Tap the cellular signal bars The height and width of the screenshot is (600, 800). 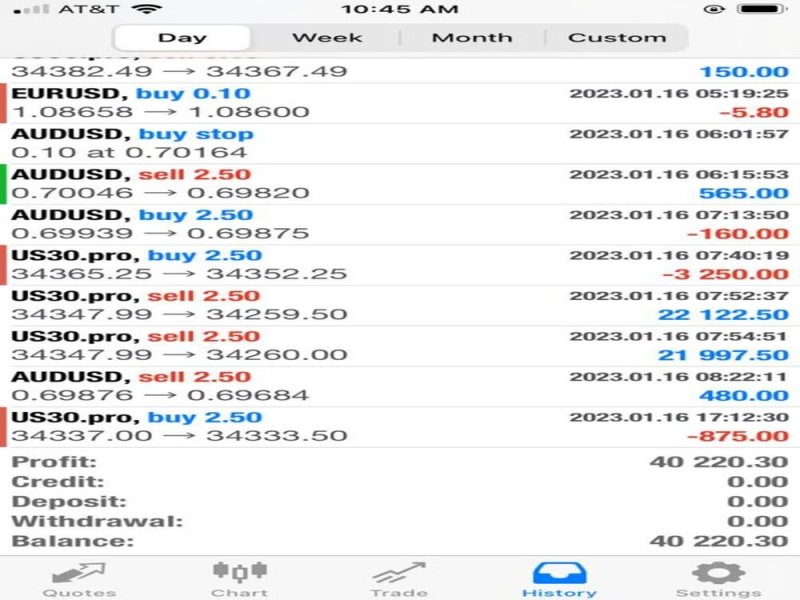[32, 9]
